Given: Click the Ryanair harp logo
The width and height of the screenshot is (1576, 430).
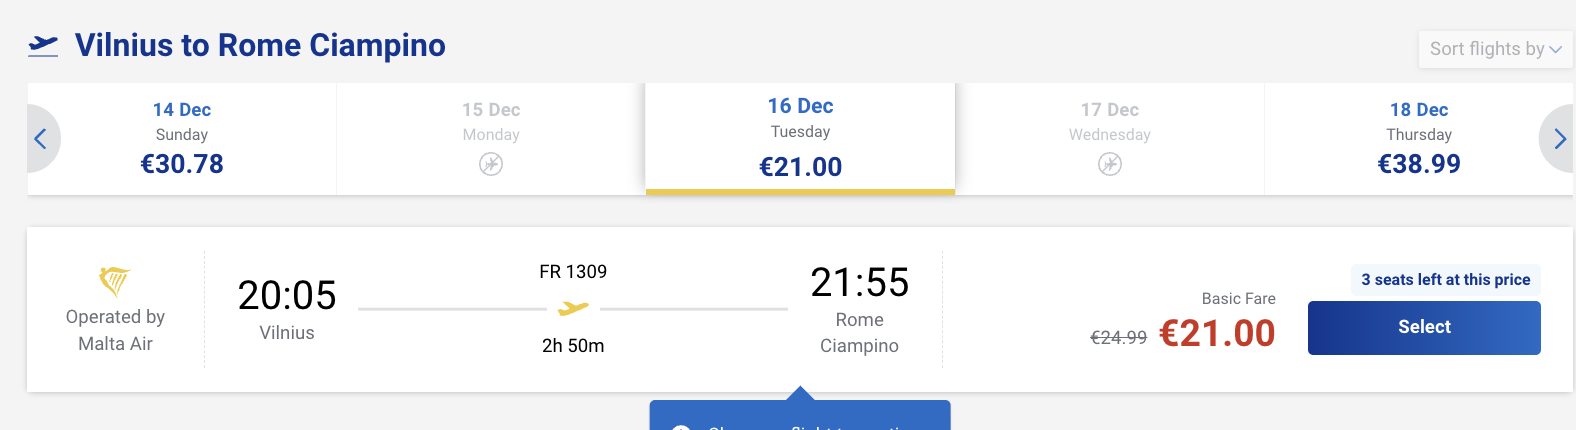Looking at the screenshot, I should pos(115,281).
